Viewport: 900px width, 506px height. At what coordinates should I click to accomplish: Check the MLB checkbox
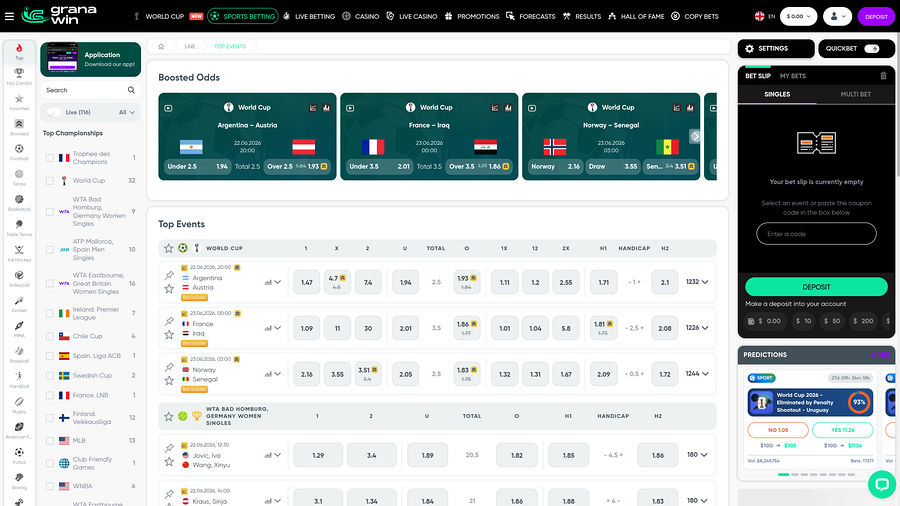point(50,441)
